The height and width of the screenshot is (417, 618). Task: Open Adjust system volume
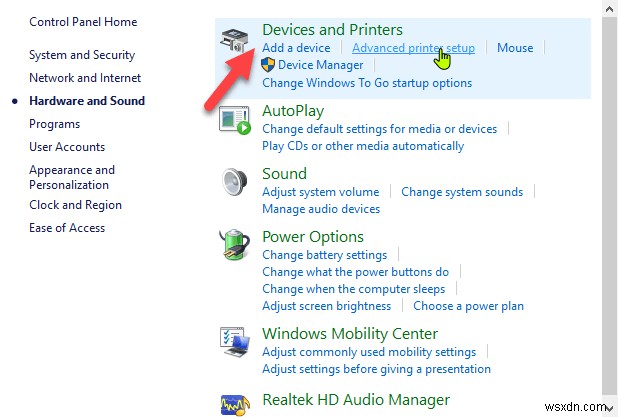coord(321,192)
